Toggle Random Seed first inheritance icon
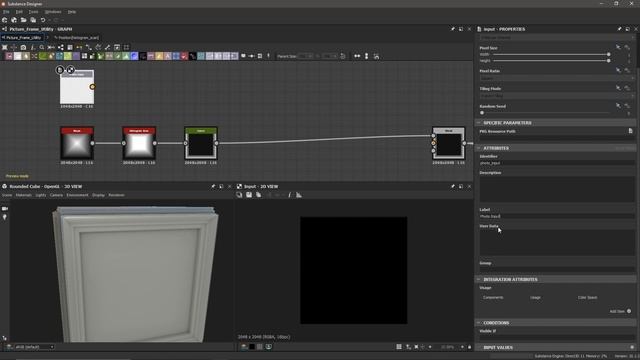 (x=618, y=106)
